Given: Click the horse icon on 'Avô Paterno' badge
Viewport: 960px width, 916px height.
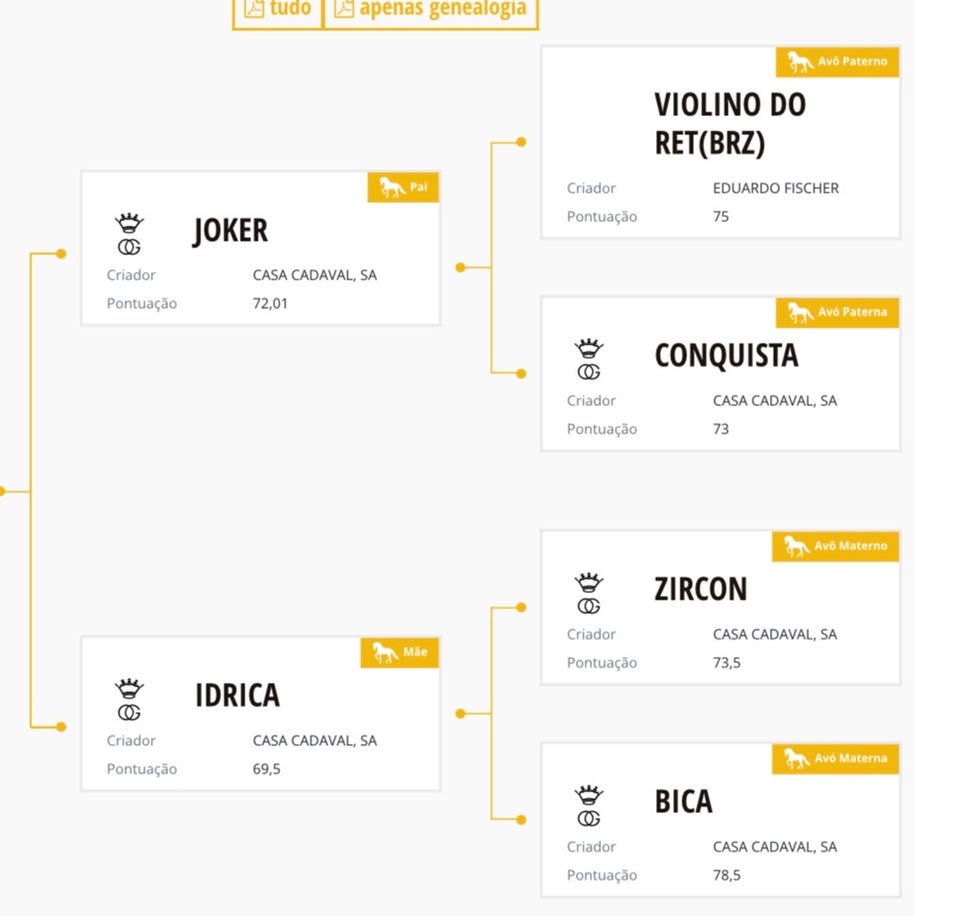Looking at the screenshot, I should [799, 62].
